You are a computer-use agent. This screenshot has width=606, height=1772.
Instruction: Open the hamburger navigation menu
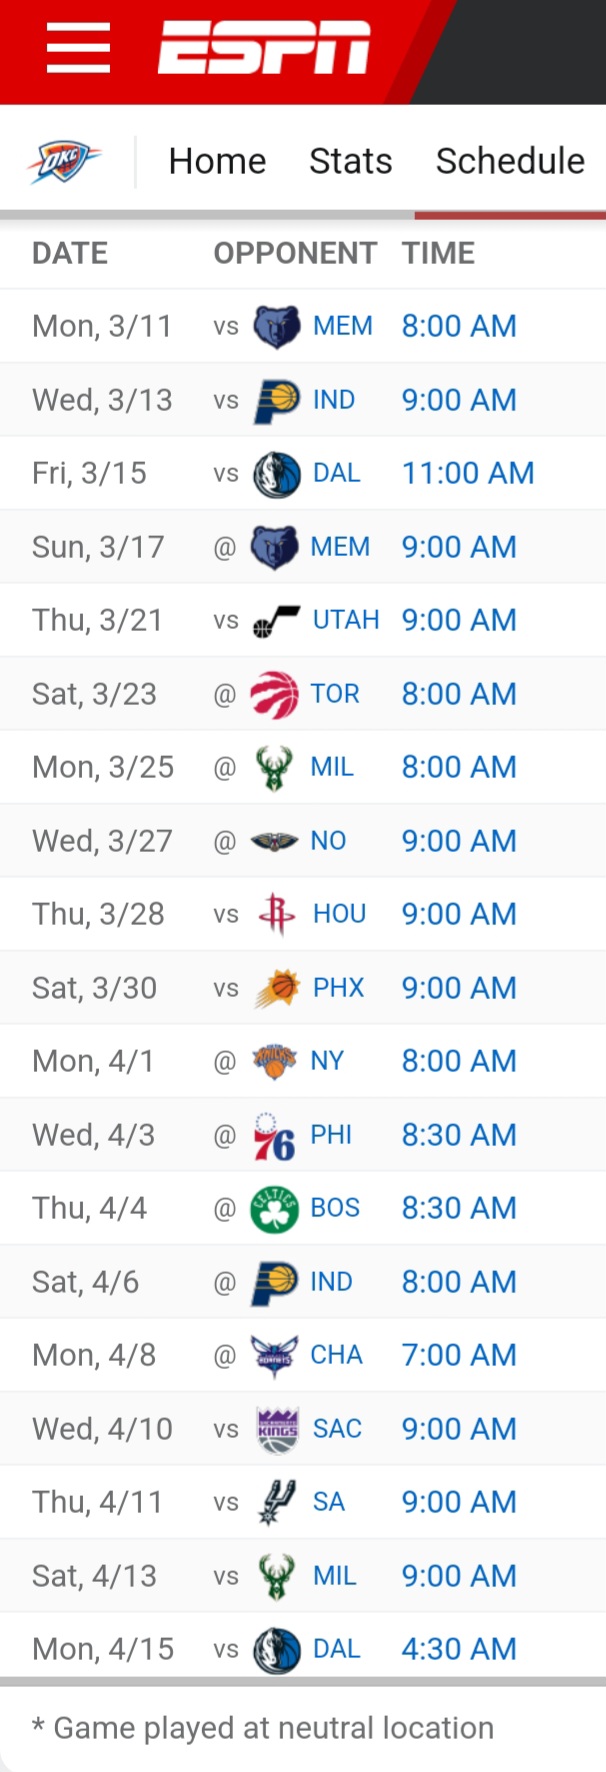click(78, 48)
